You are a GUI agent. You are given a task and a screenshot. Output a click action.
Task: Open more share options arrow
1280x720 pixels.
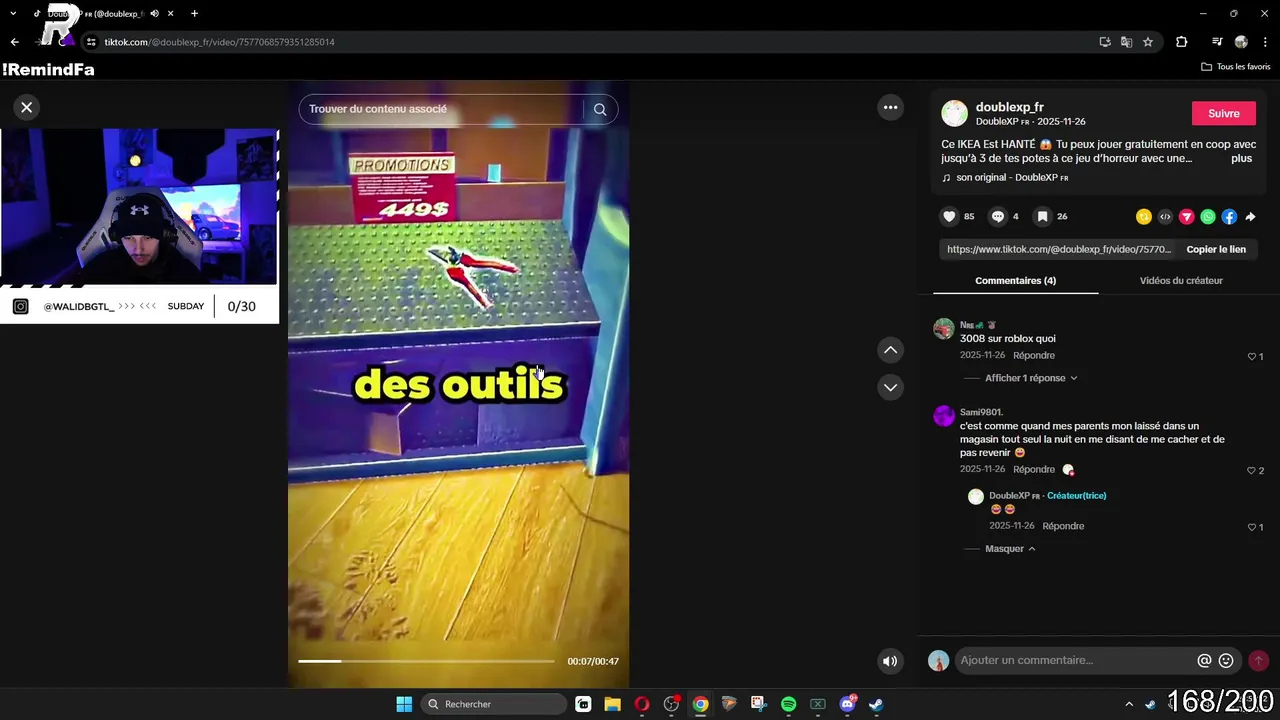[x=1250, y=217]
